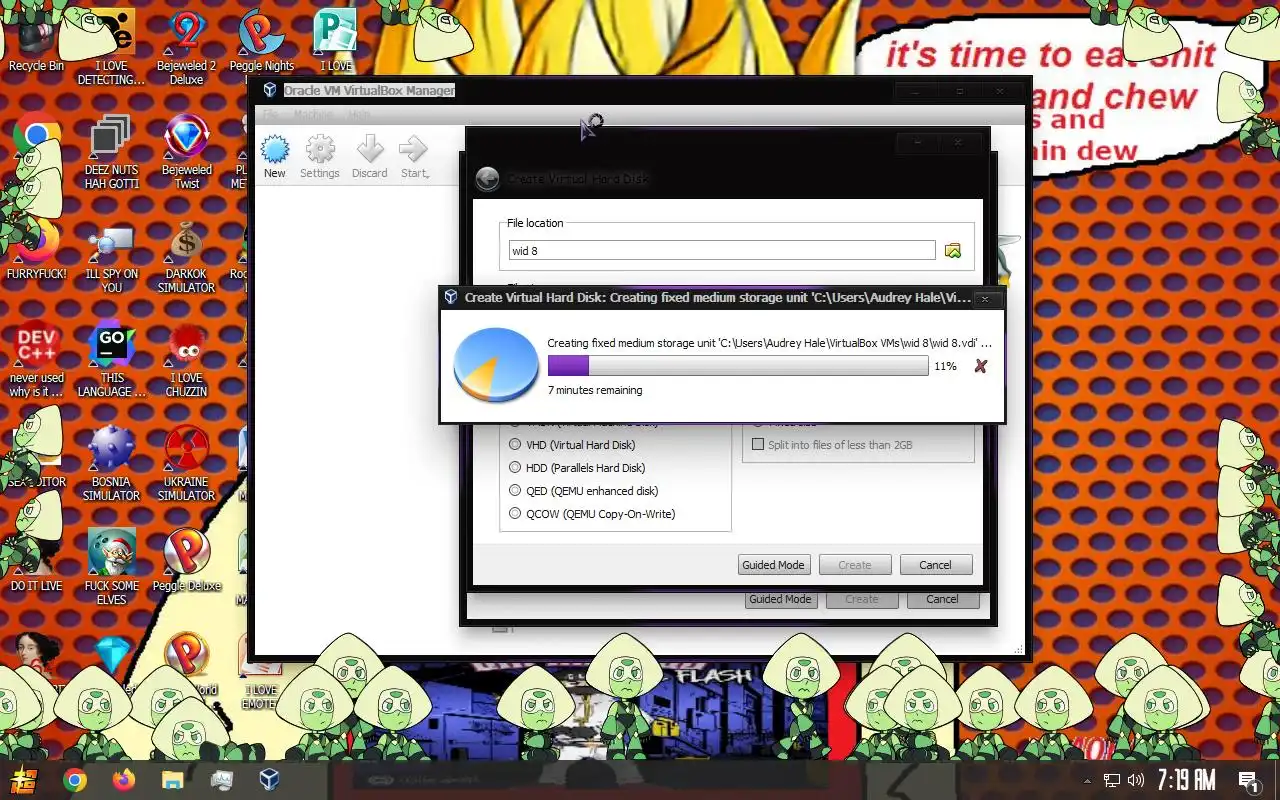This screenshot has width=1280, height=800.
Task: Select QCOW (QEMU Copy-On-Write) option
Action: coord(515,514)
